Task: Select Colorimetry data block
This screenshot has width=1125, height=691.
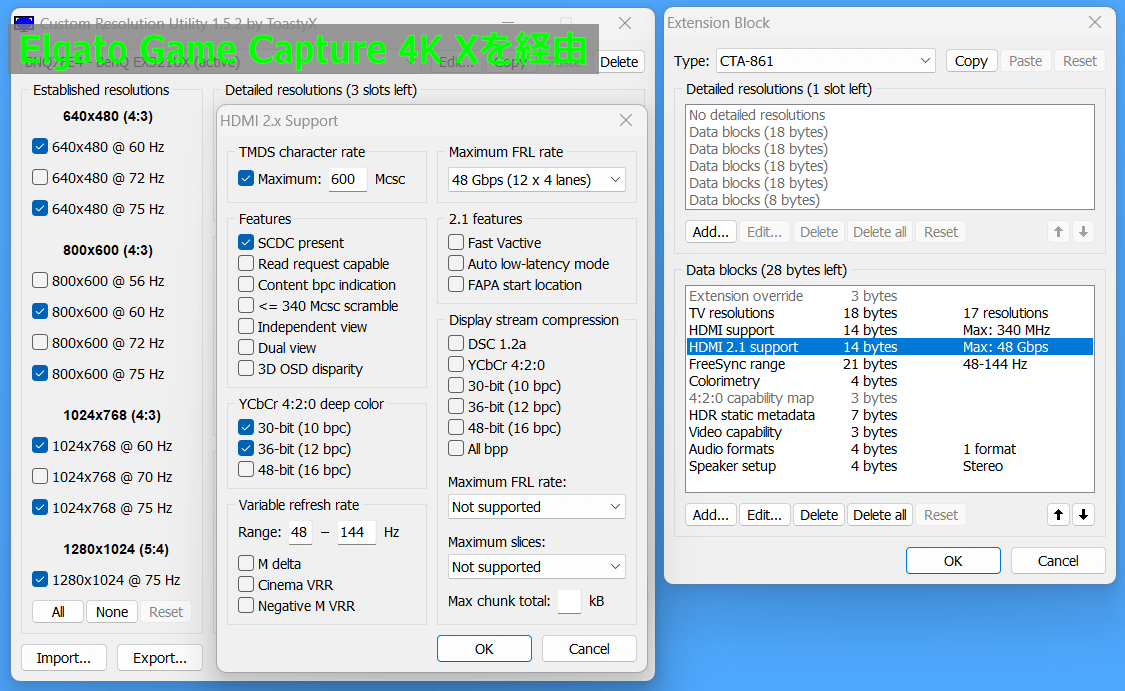Action: pyautogui.click(x=890, y=381)
